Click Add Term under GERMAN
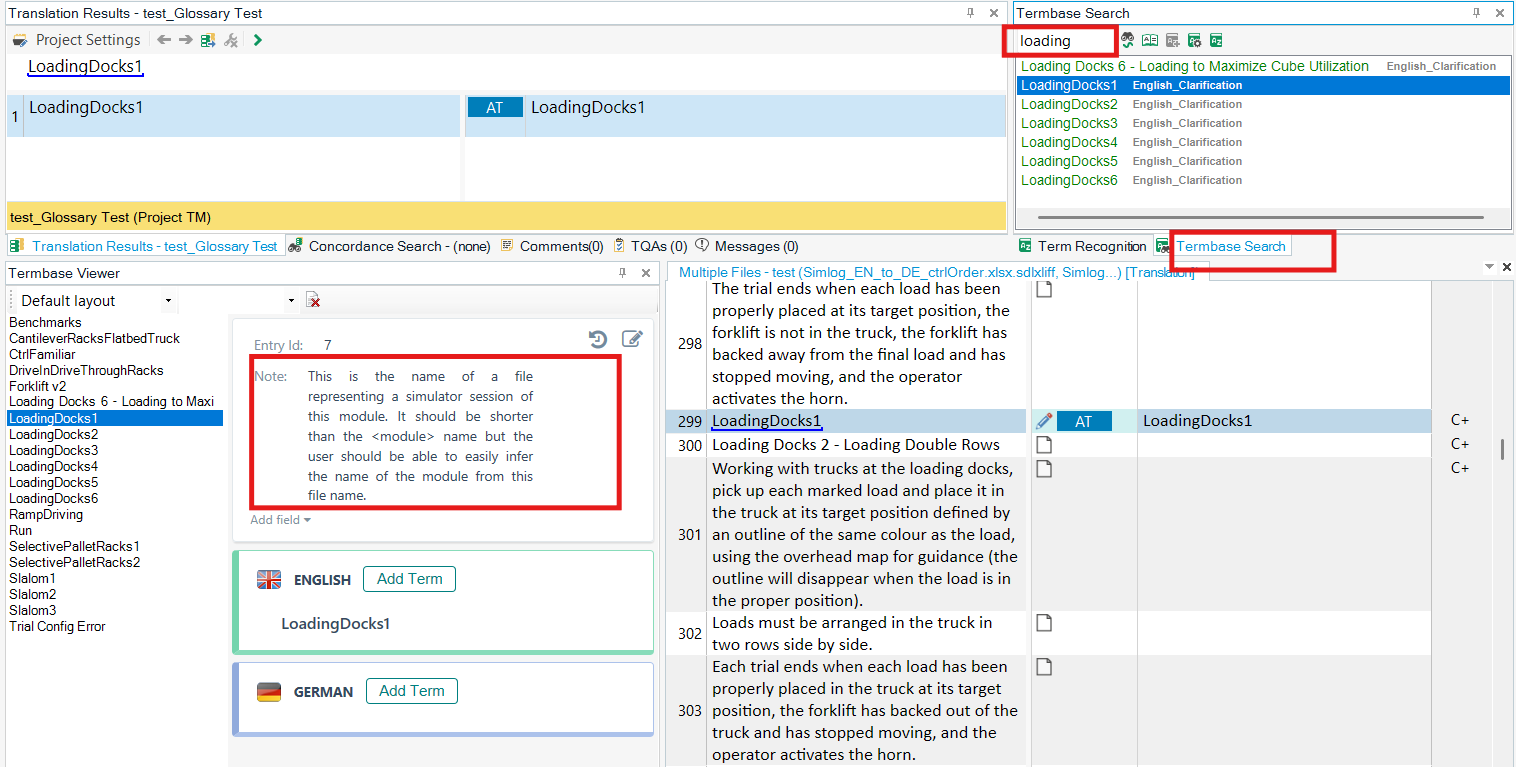The height and width of the screenshot is (767, 1516). pyautogui.click(x=412, y=691)
